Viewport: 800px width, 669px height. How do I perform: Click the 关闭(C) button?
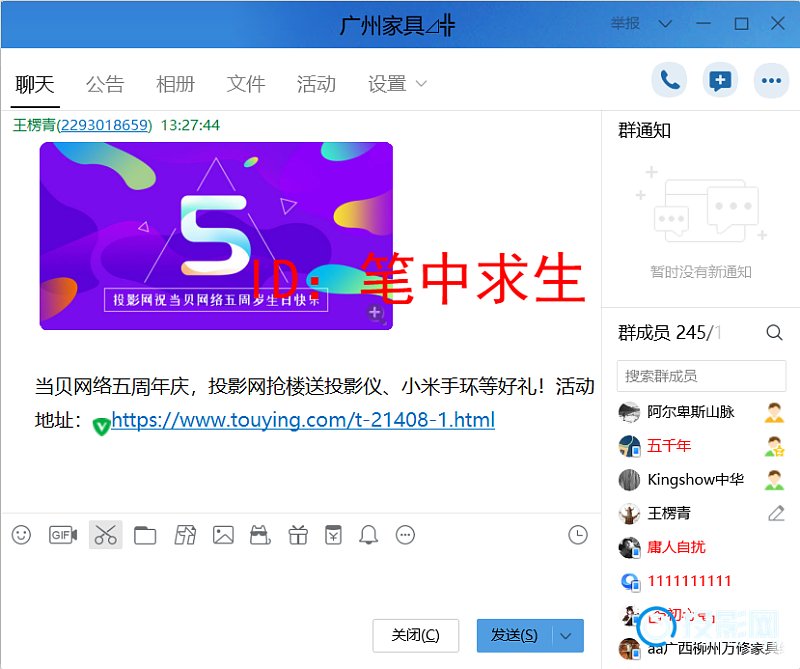point(415,636)
